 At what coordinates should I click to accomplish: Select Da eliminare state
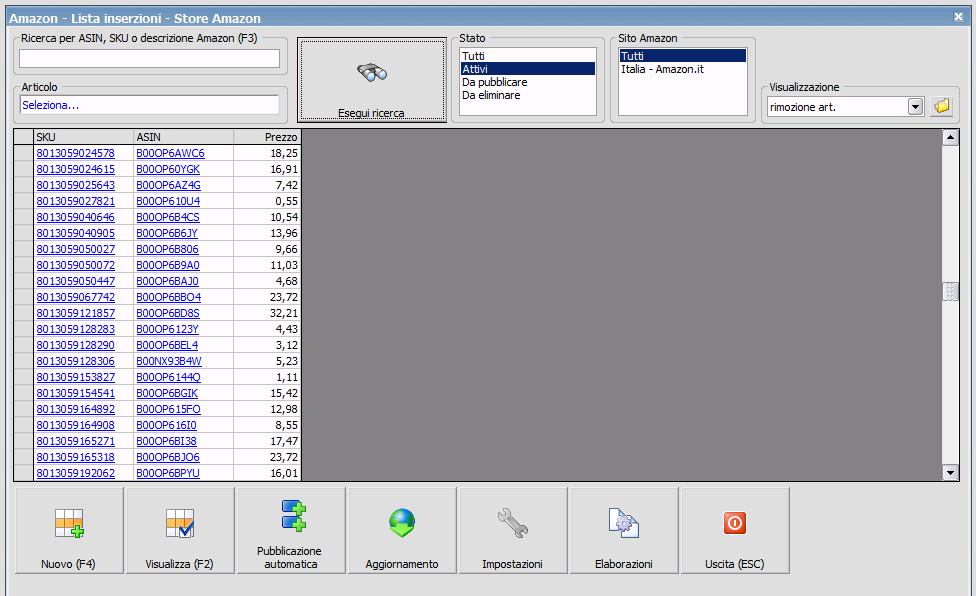coord(528,95)
